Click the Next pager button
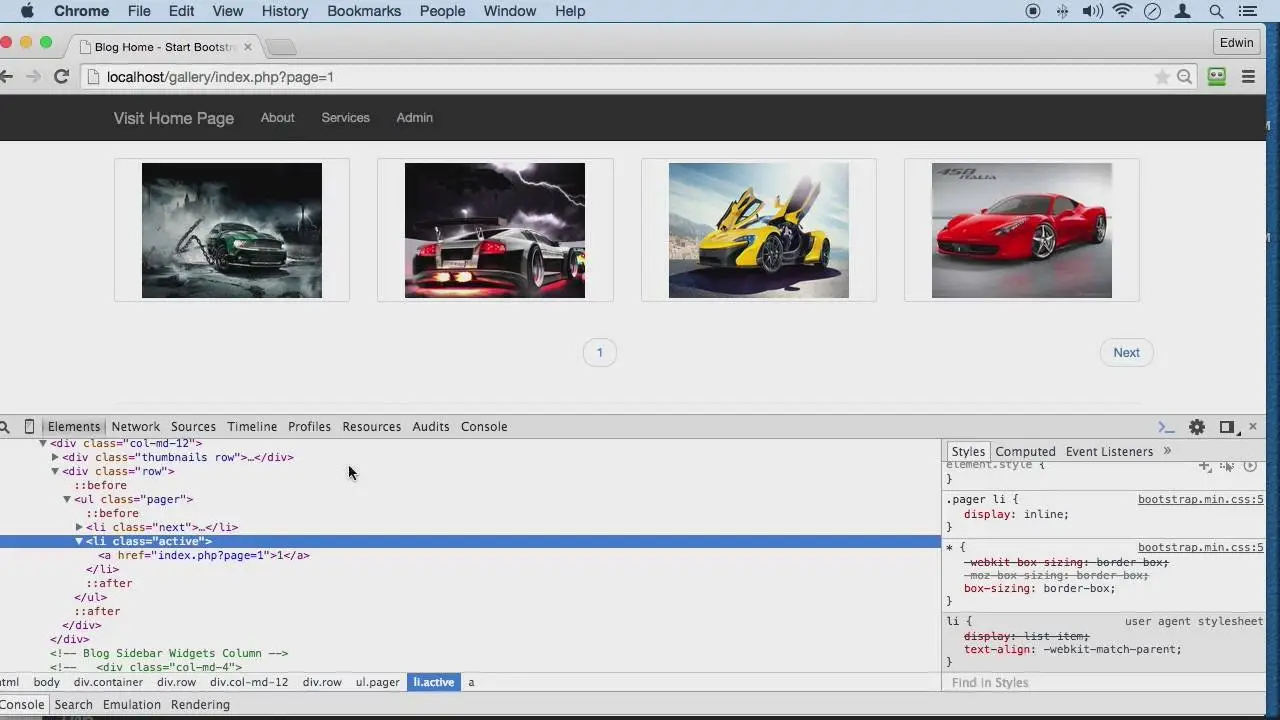1280x720 pixels. [x=1126, y=352]
